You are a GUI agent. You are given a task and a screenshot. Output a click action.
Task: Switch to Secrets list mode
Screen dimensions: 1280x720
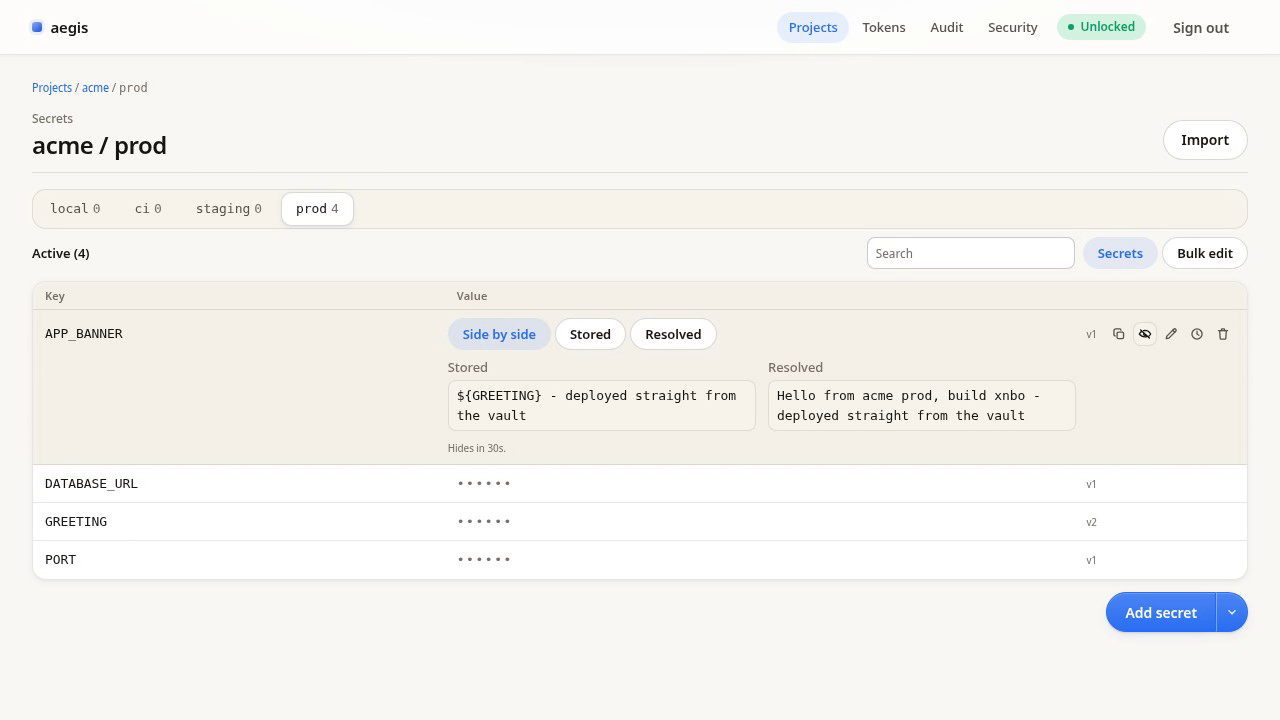(x=1120, y=253)
